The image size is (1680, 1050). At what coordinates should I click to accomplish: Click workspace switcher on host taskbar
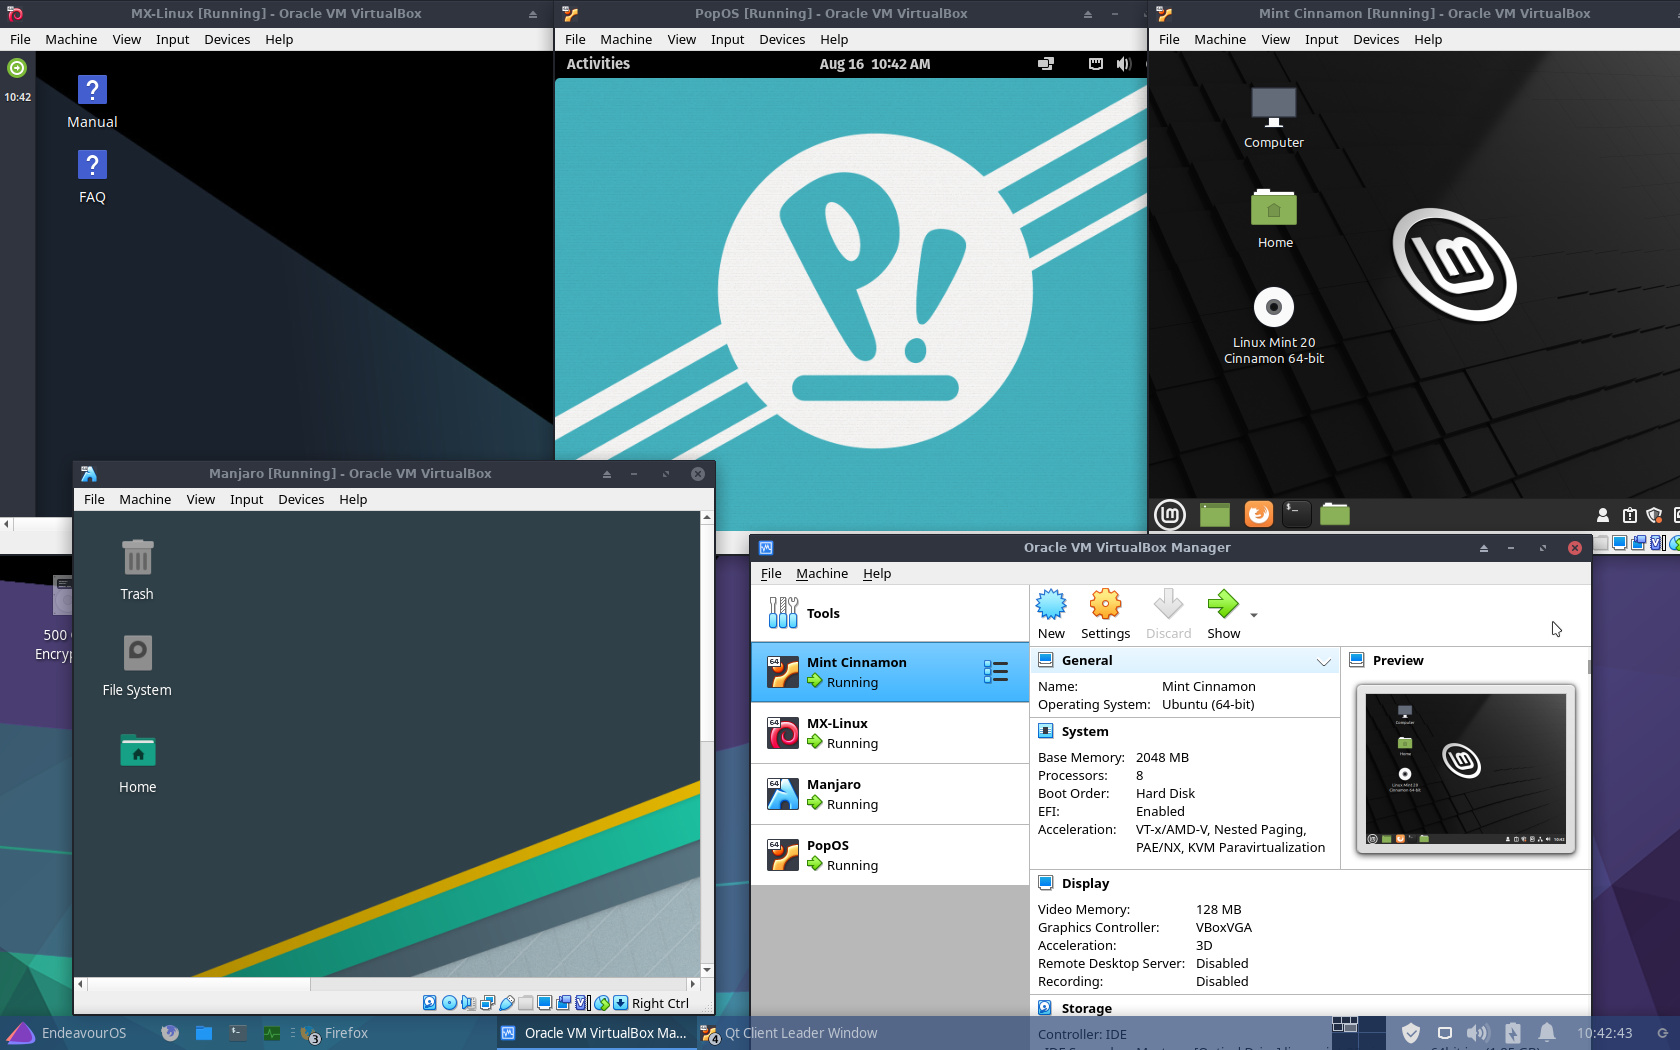pyautogui.click(x=1358, y=1033)
